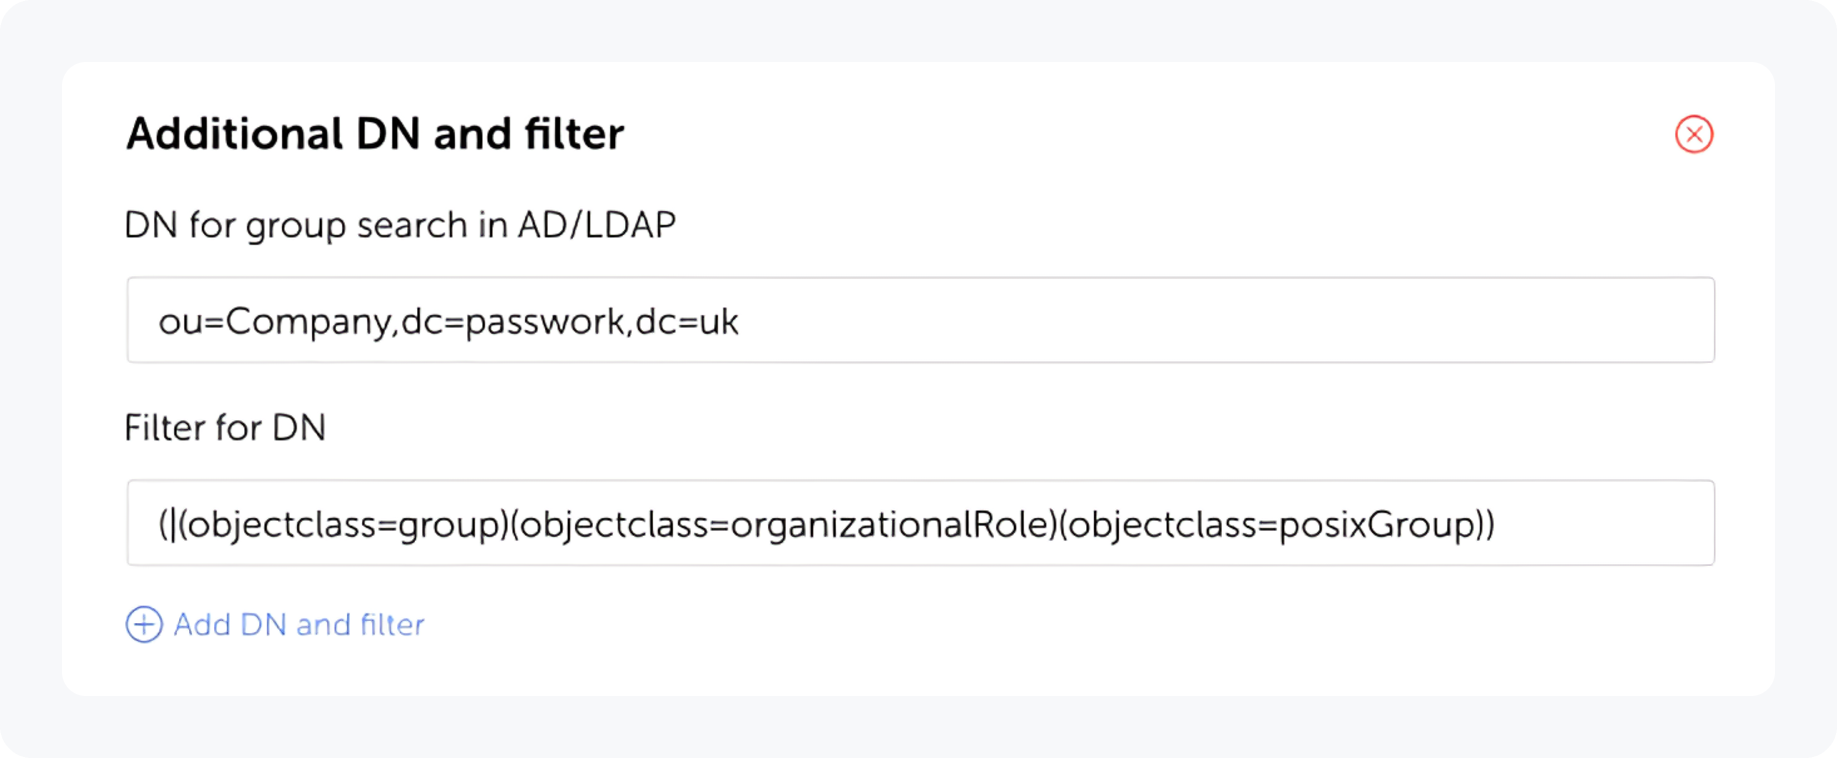The height and width of the screenshot is (758, 1837).
Task: Select the delete icon beside Additional DN and filter
Action: pyautogui.click(x=1694, y=135)
